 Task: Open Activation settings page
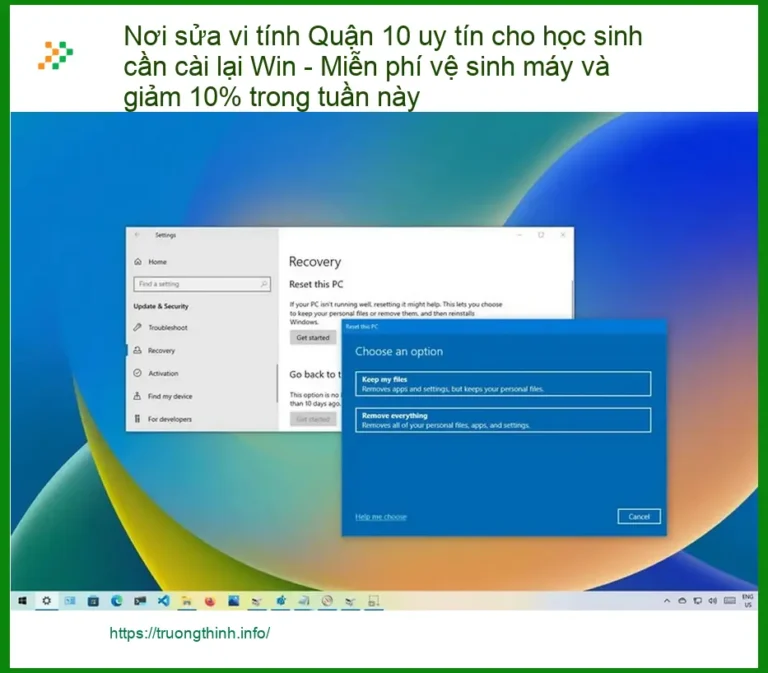(x=163, y=373)
